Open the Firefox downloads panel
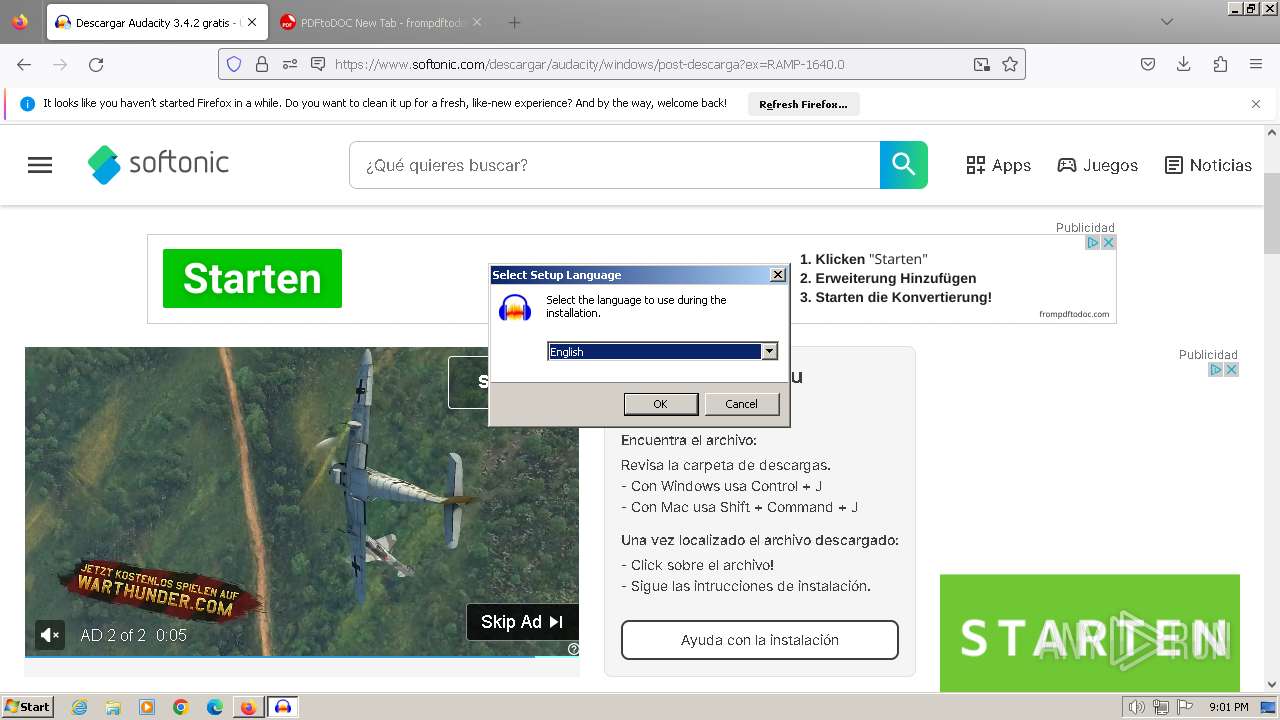The height and width of the screenshot is (720, 1280). point(1184,64)
